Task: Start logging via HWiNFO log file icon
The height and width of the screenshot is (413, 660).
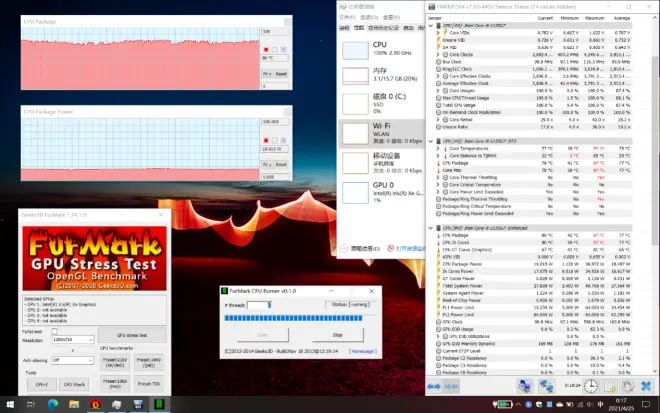Action: pyautogui.click(x=609, y=386)
